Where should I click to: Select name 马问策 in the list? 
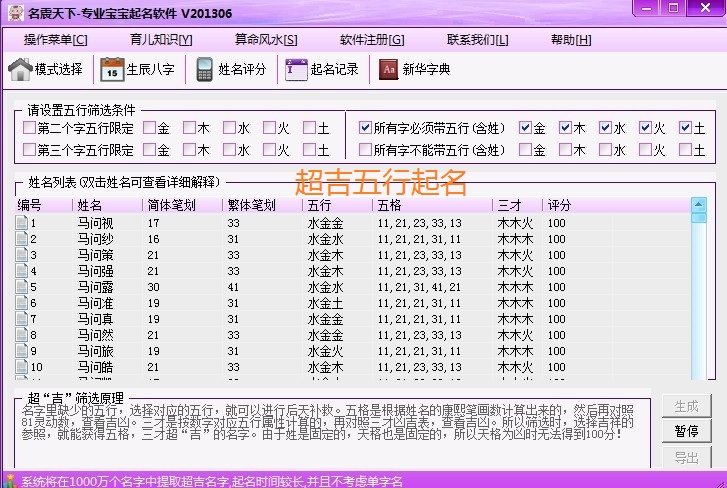pos(96,255)
